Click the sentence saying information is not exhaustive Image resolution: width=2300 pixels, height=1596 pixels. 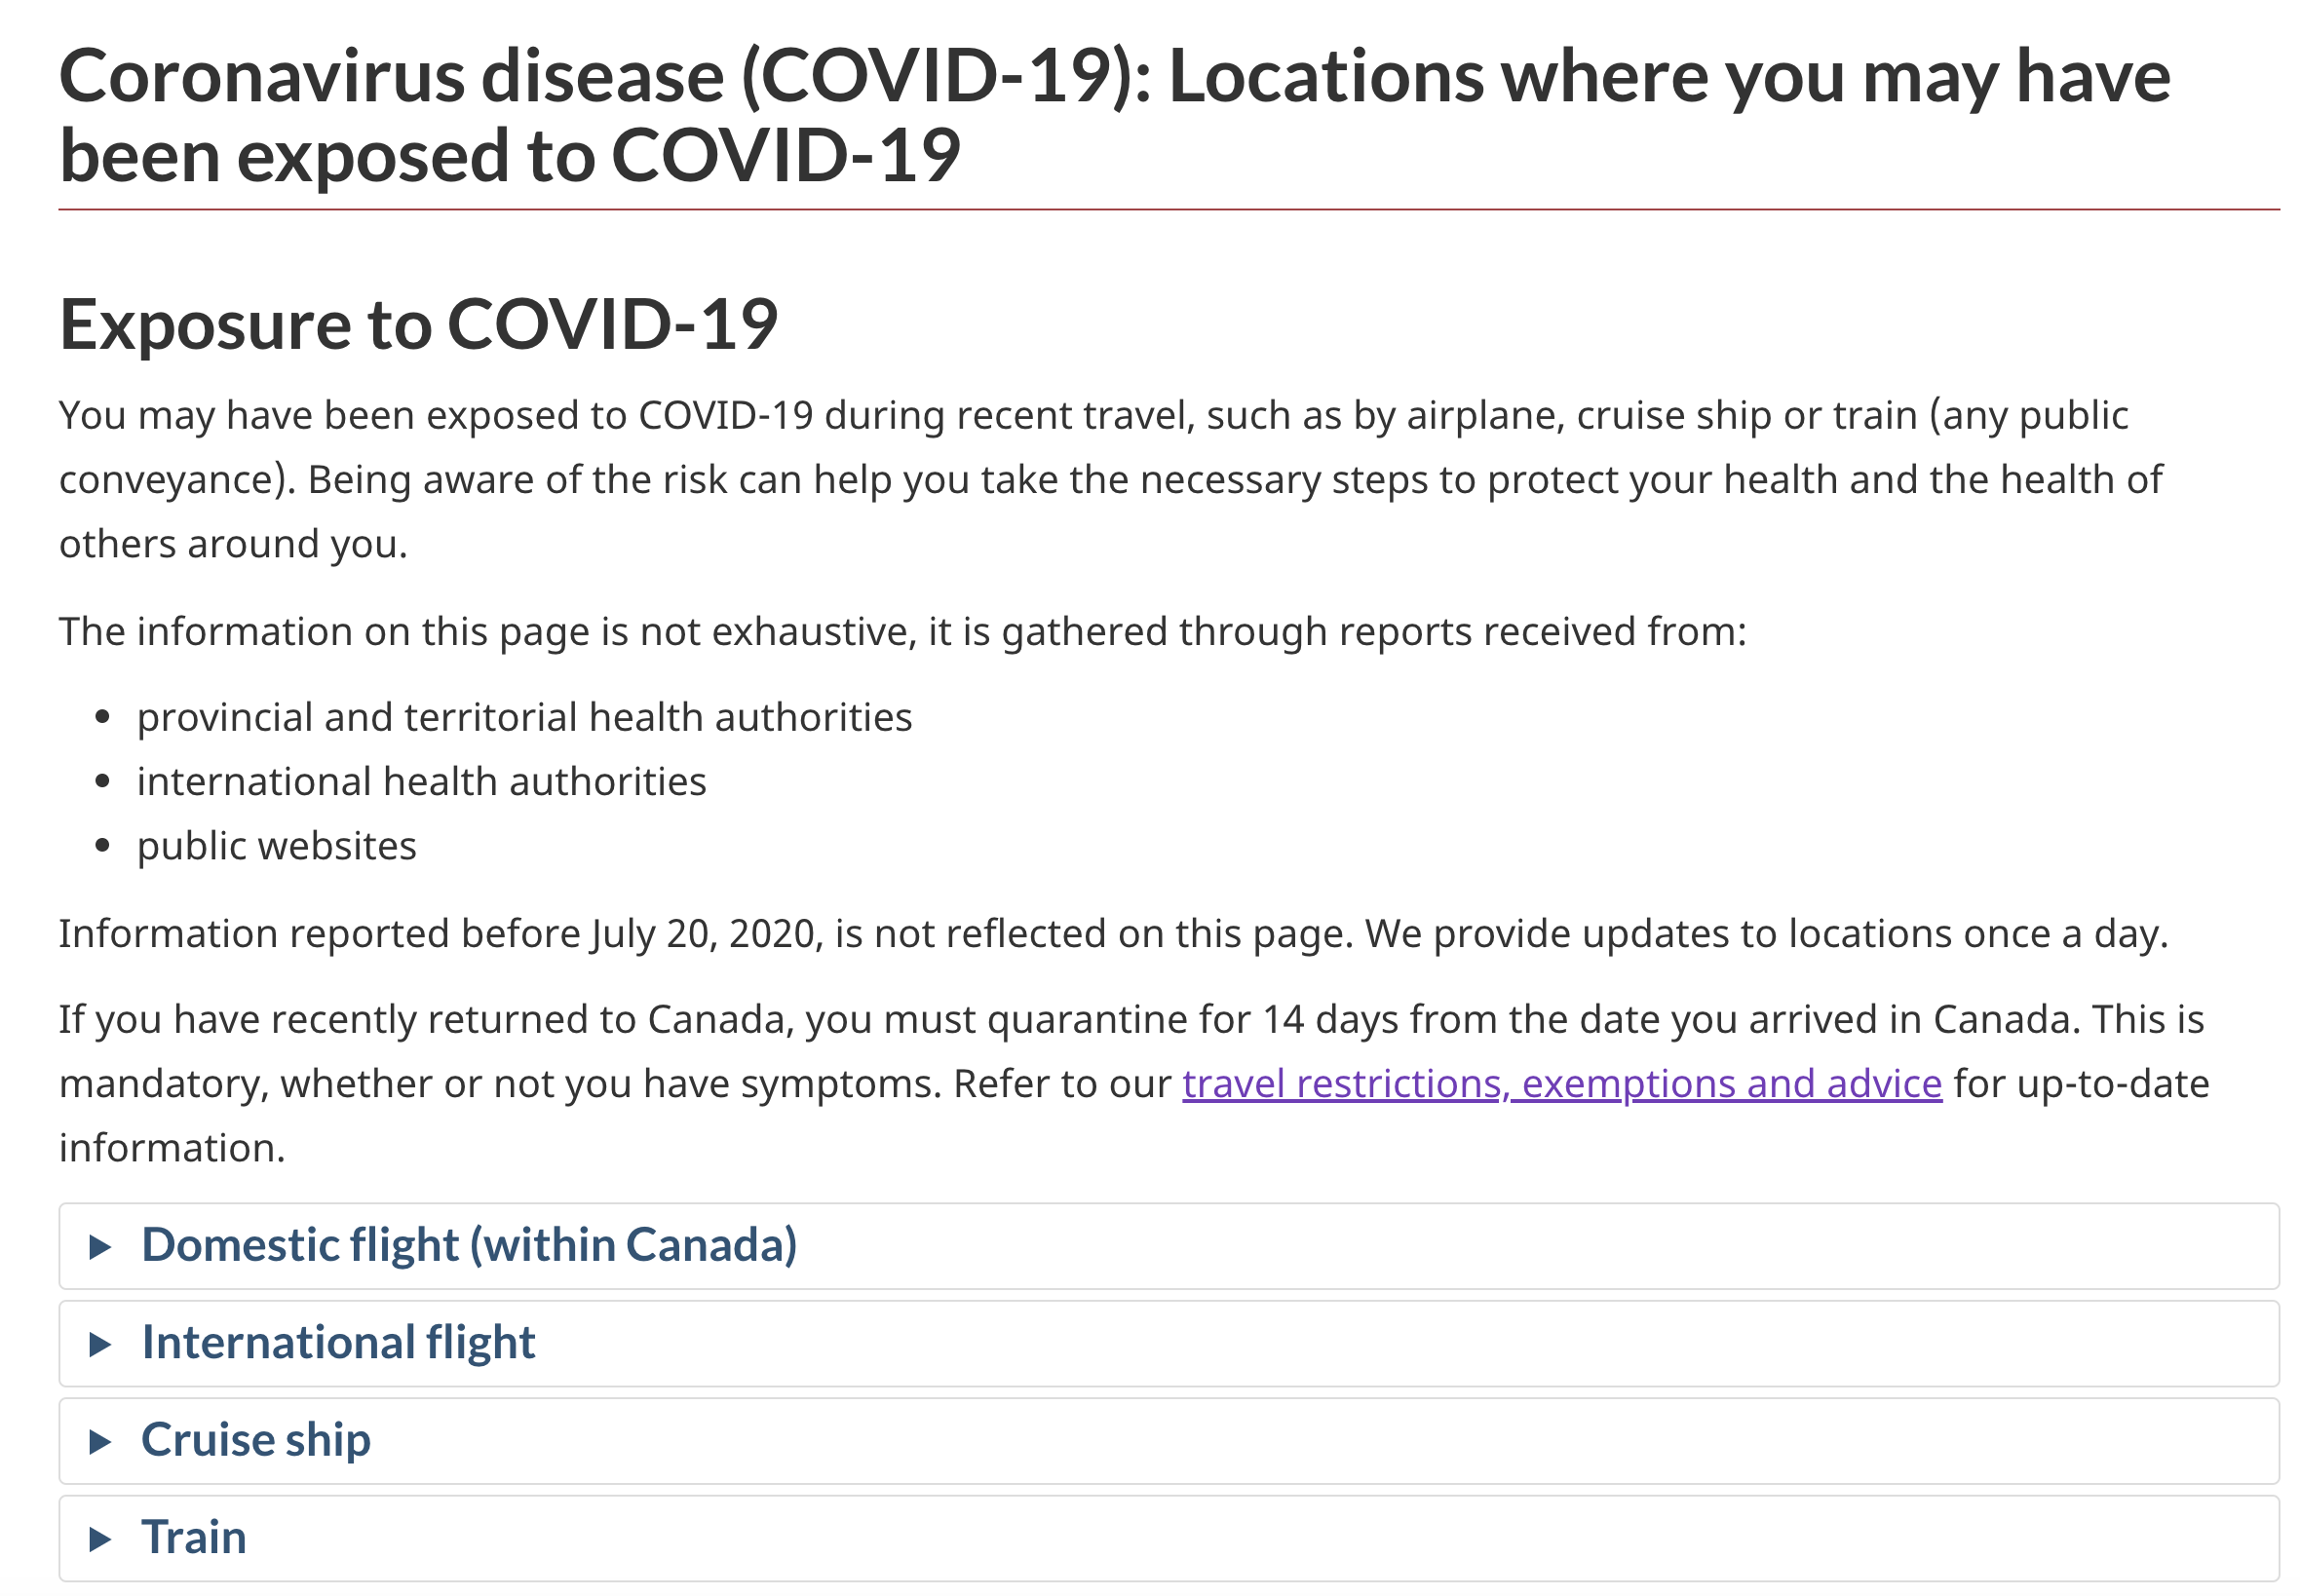coord(902,631)
